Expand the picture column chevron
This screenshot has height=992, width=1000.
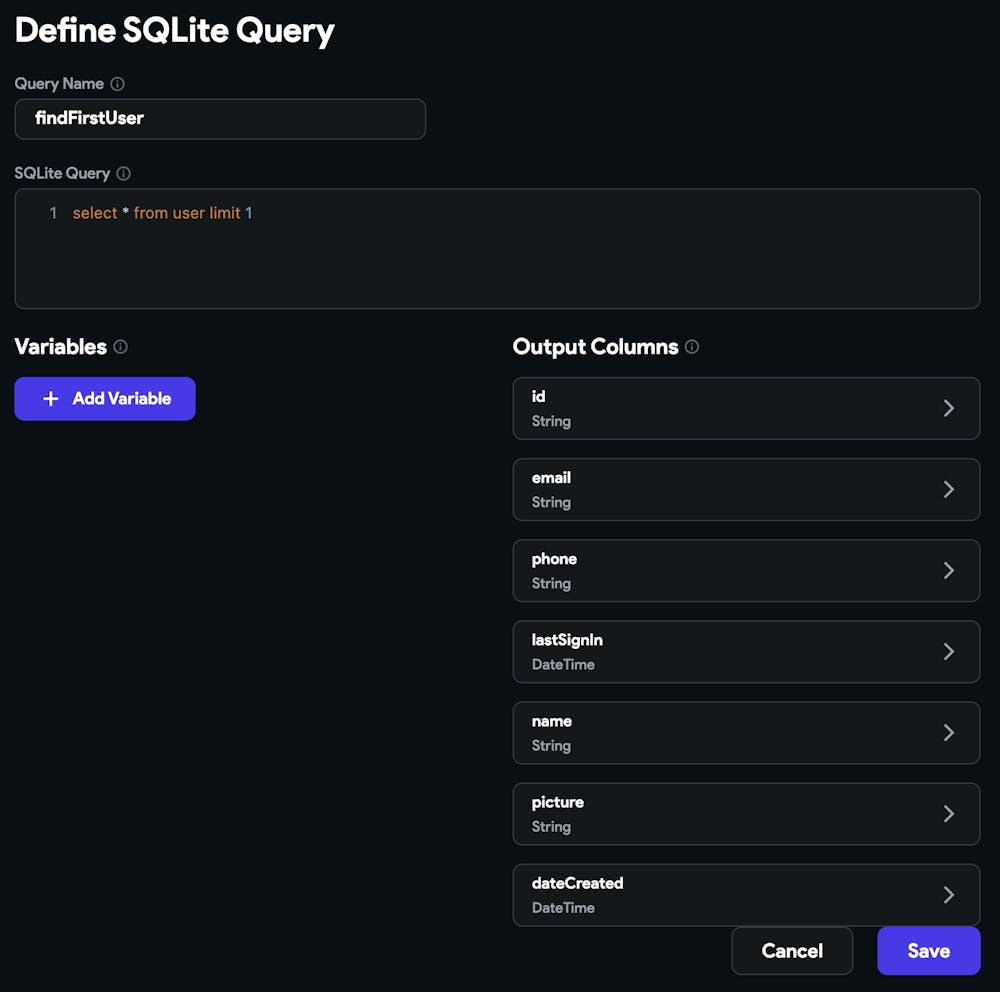(948, 813)
